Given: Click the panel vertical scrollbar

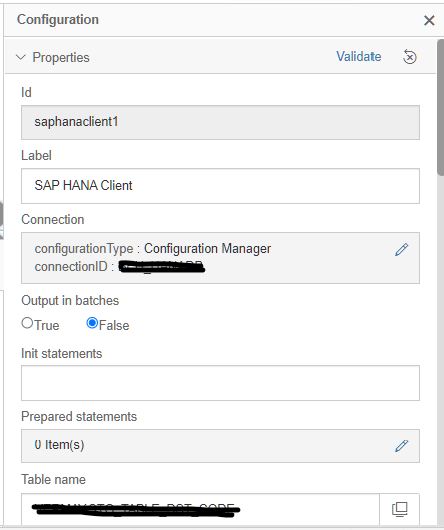Looking at the screenshot, I should (x=440, y=107).
